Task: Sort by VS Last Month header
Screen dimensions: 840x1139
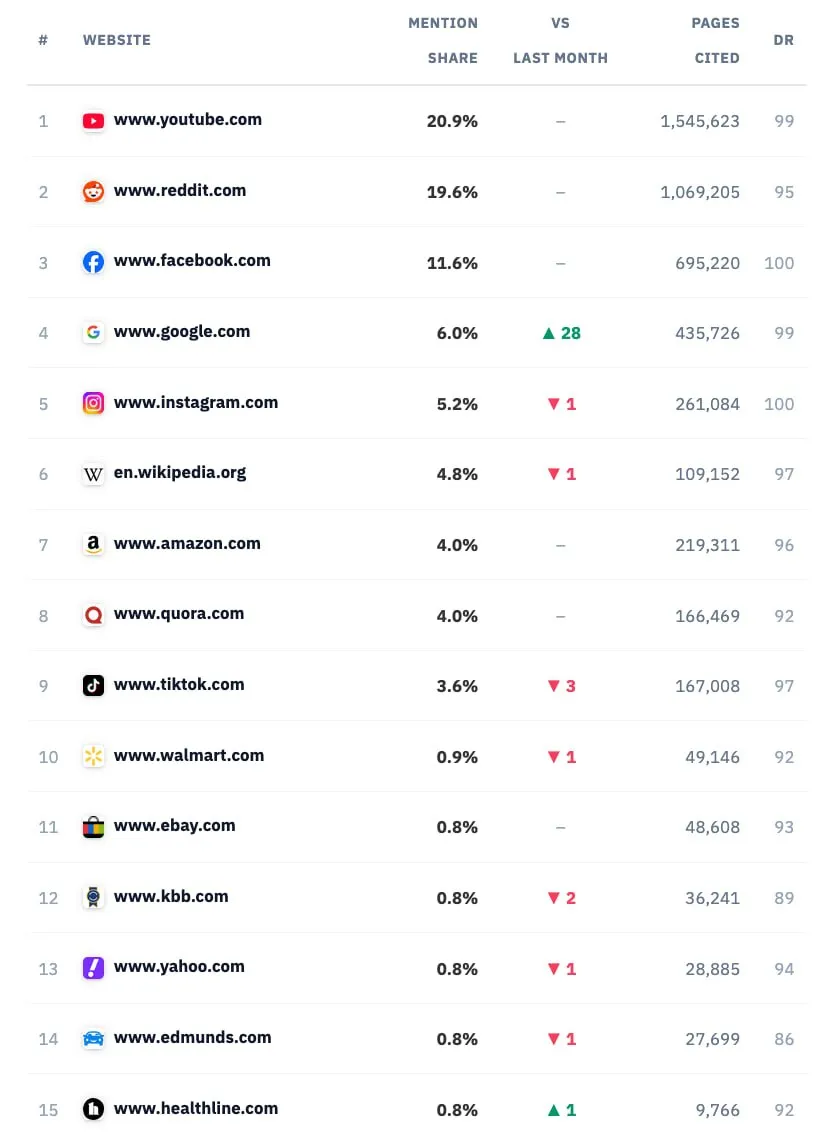Action: pyautogui.click(x=560, y=41)
